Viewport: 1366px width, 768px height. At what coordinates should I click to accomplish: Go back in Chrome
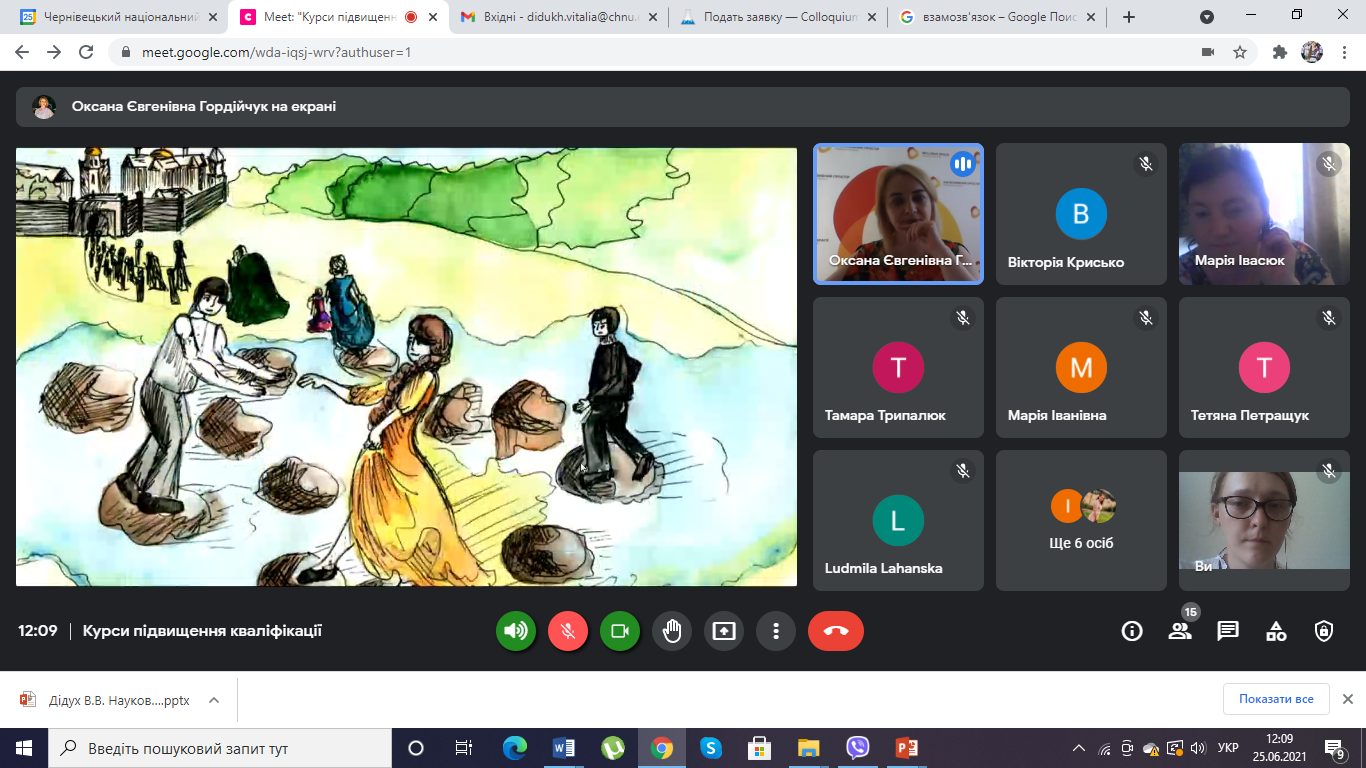tap(22, 52)
